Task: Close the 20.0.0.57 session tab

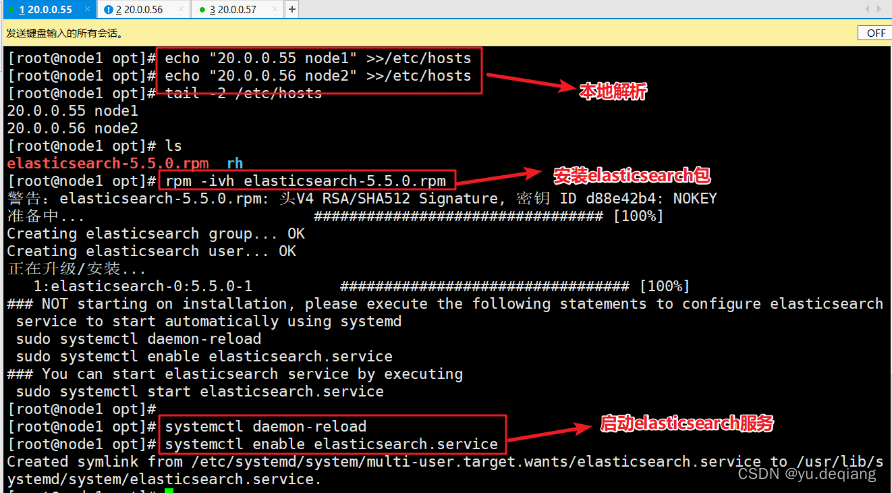Action: [274, 9]
